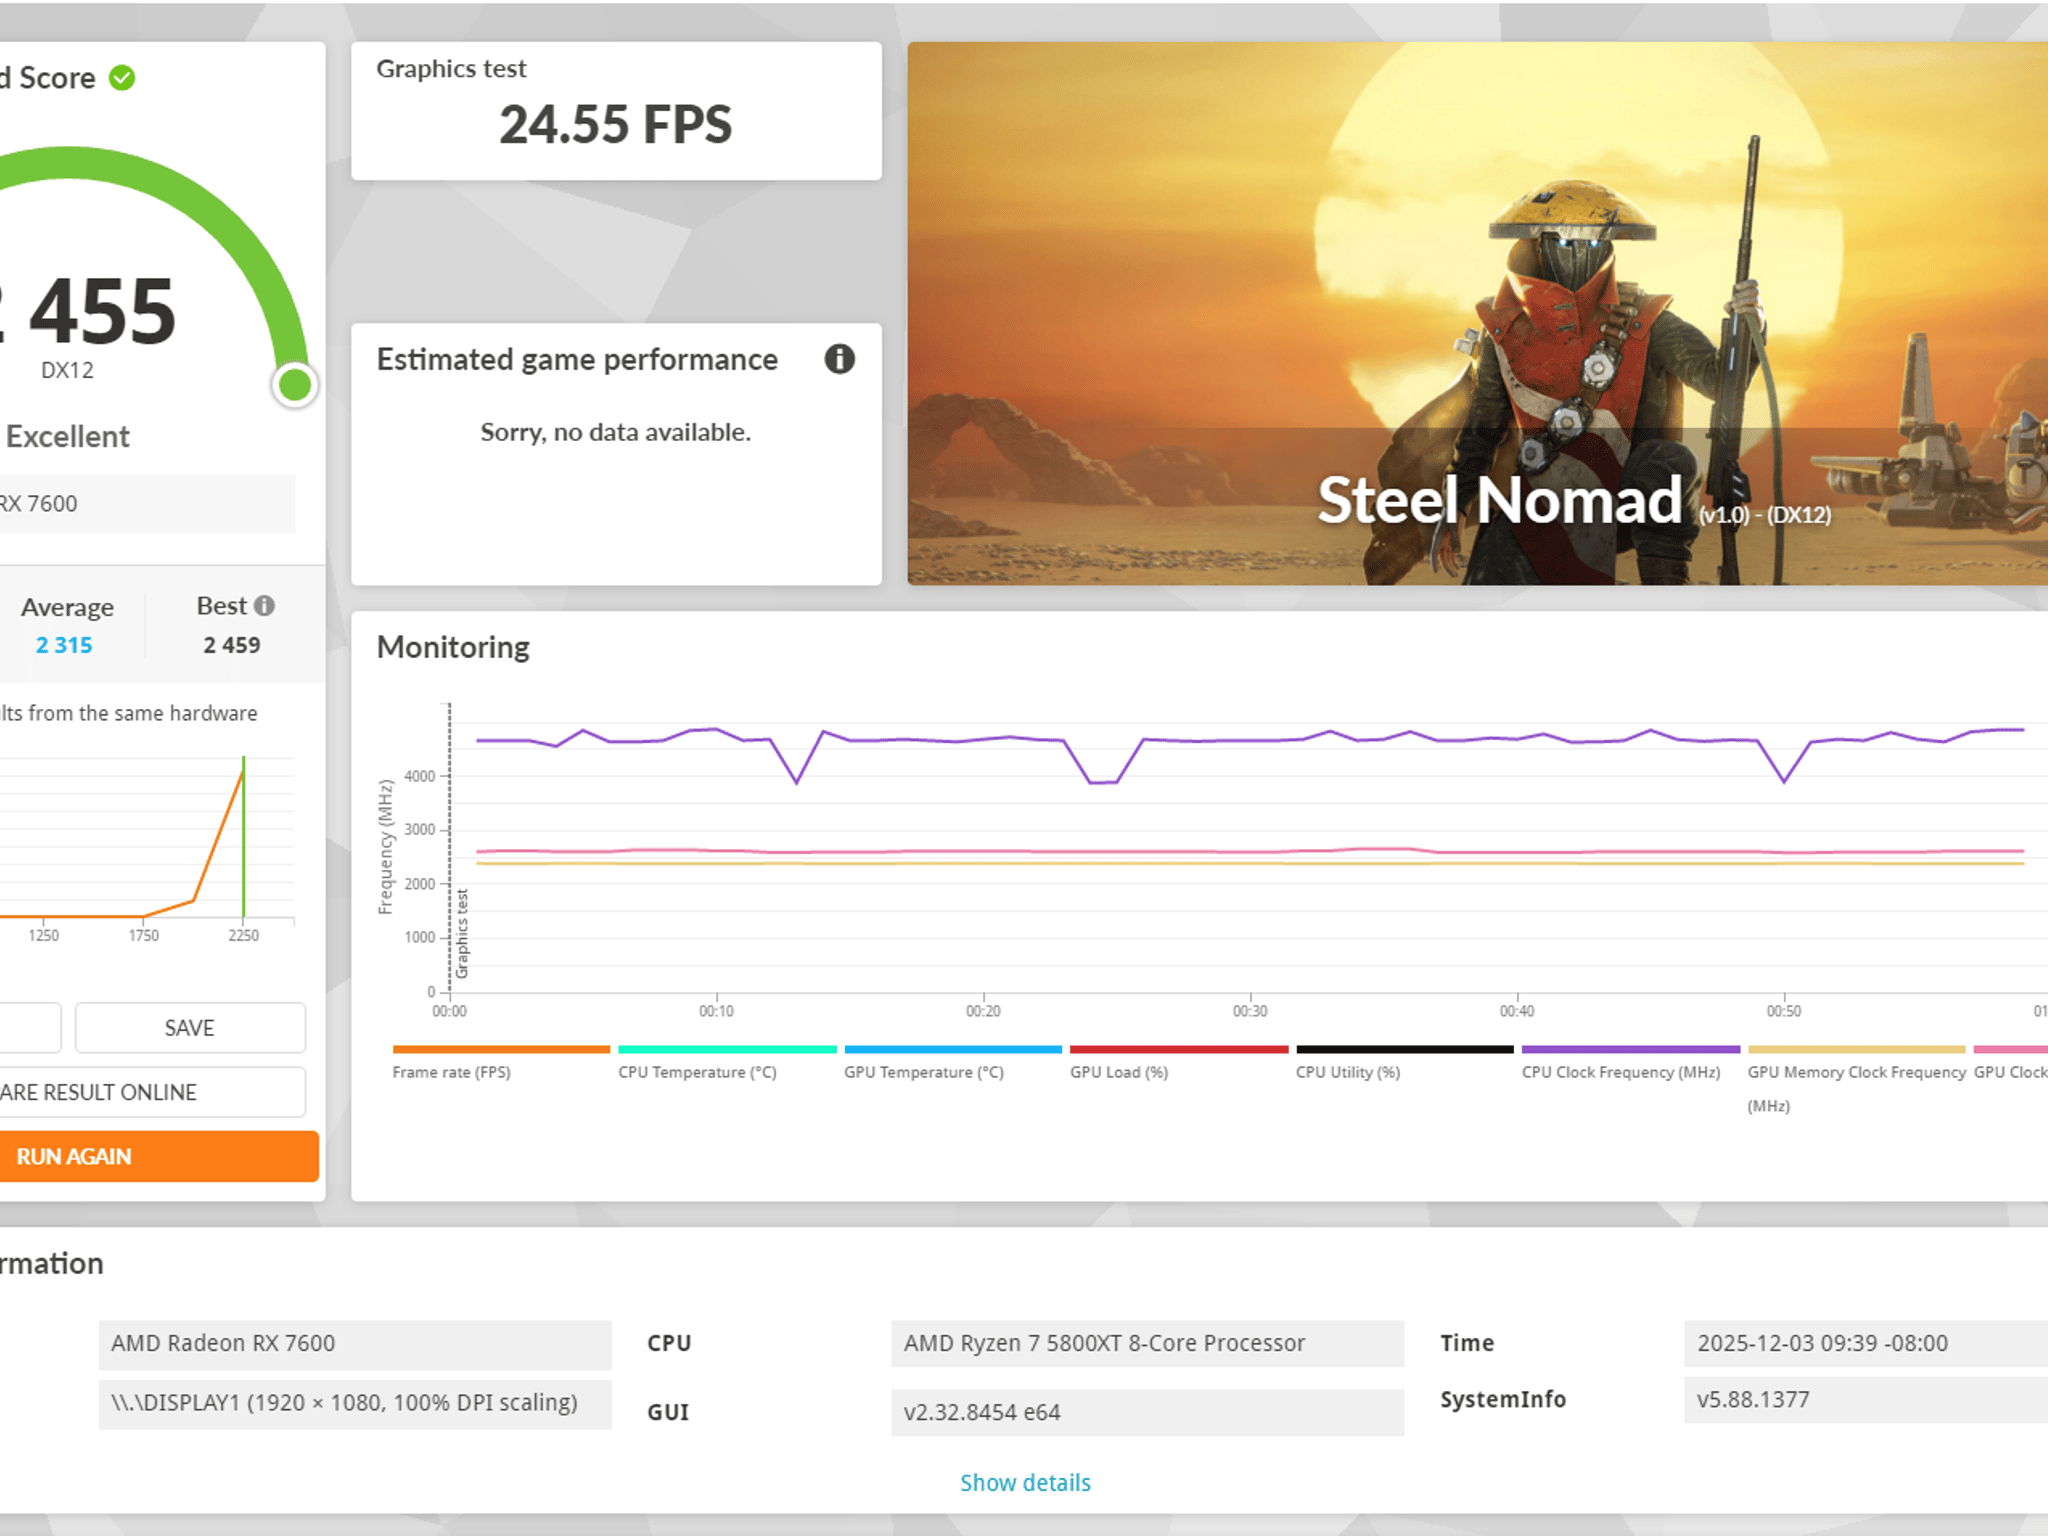Click the green marker in score distribution chart
Screen dimensions: 2048x1536
[x=243, y=836]
